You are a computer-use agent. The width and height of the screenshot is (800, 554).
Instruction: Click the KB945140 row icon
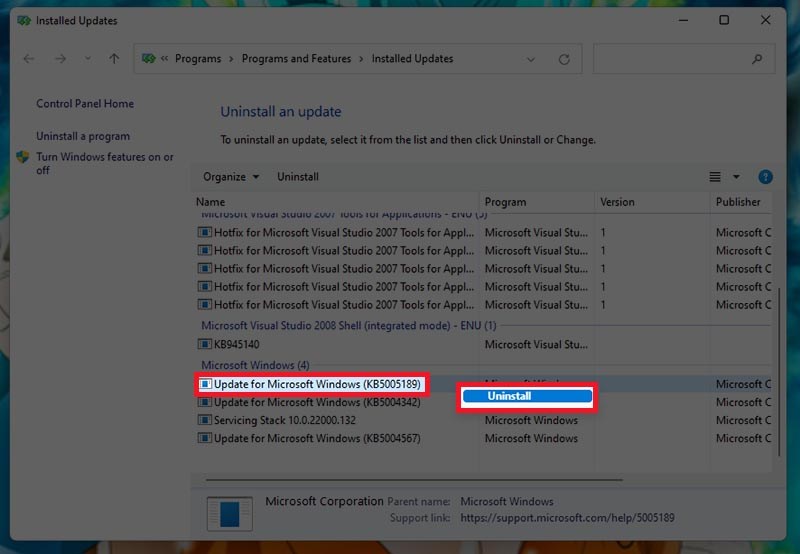tap(205, 344)
